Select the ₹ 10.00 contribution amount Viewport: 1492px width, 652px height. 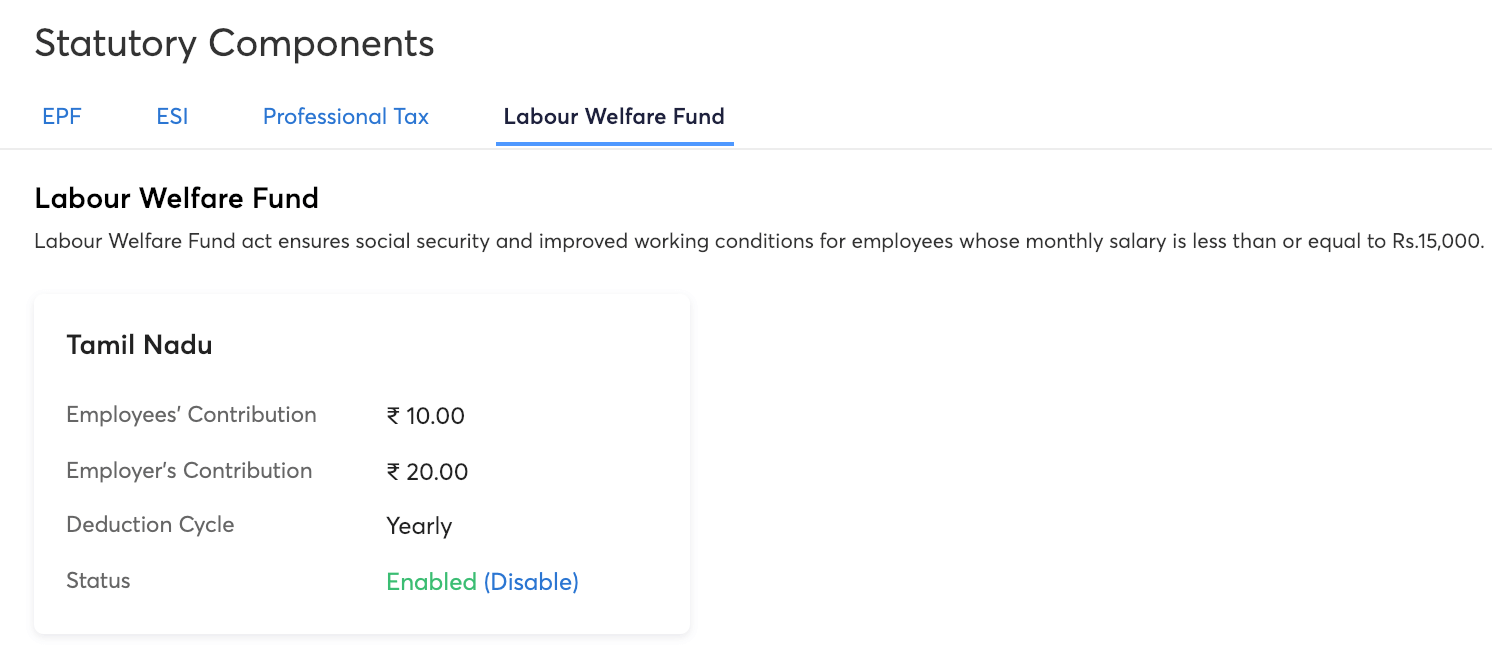426,416
